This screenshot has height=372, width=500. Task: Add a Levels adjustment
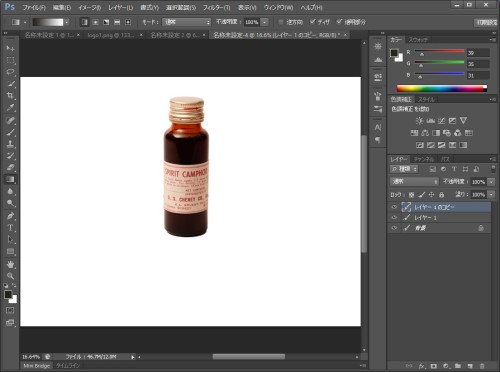430,121
